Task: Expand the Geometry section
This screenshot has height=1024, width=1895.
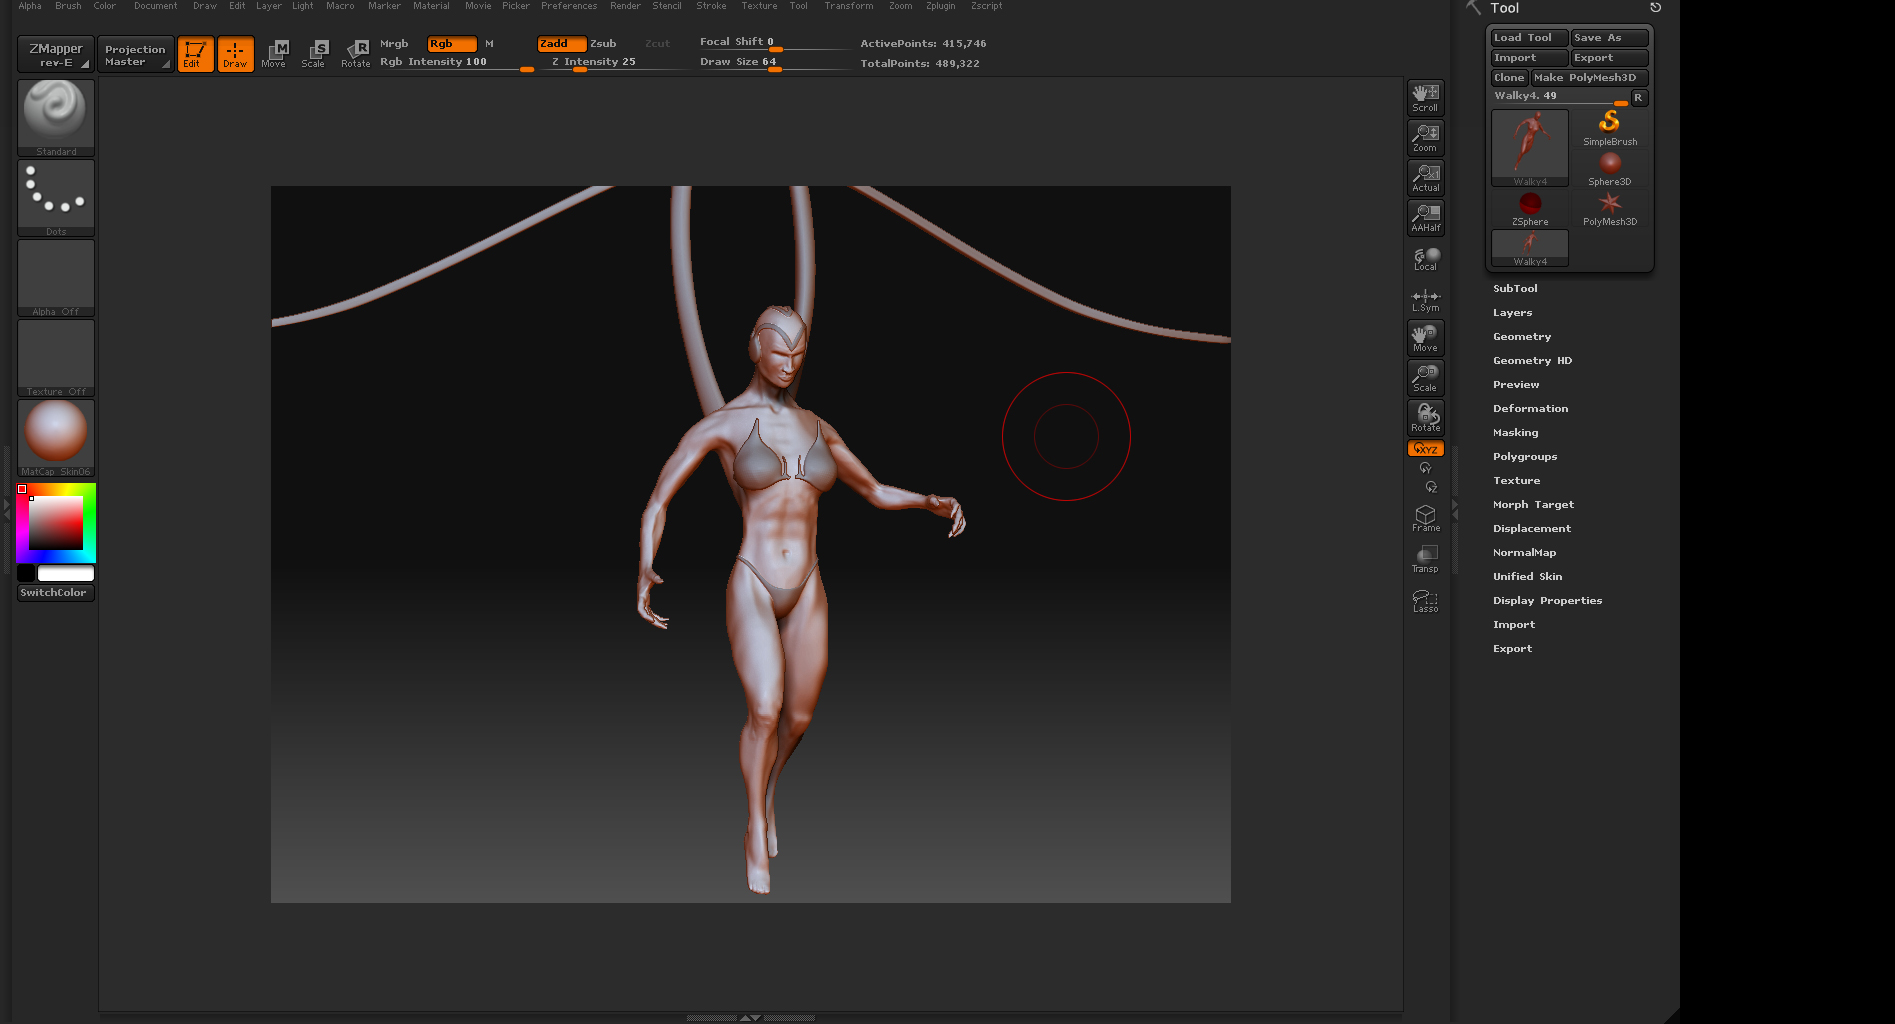Action: (1522, 337)
